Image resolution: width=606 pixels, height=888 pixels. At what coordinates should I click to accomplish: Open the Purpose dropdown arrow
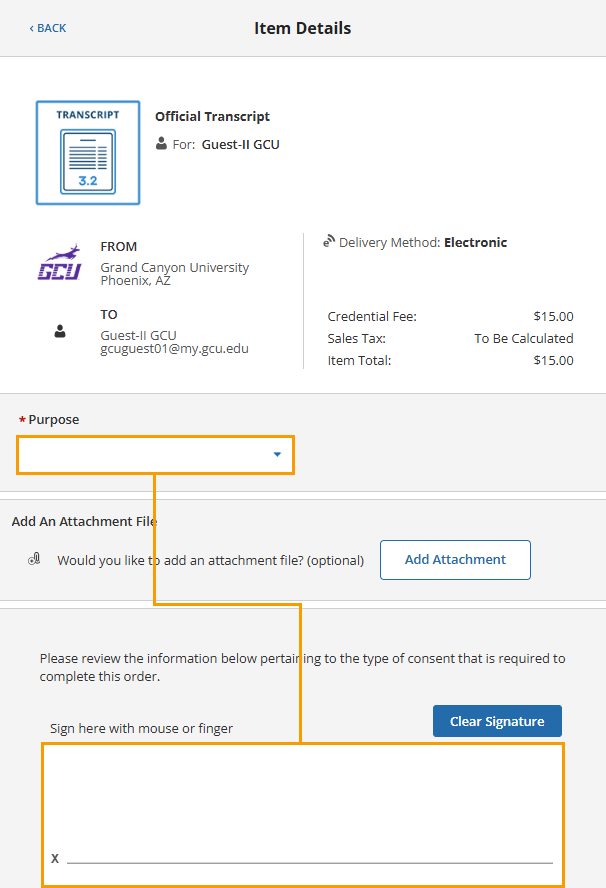pos(278,454)
